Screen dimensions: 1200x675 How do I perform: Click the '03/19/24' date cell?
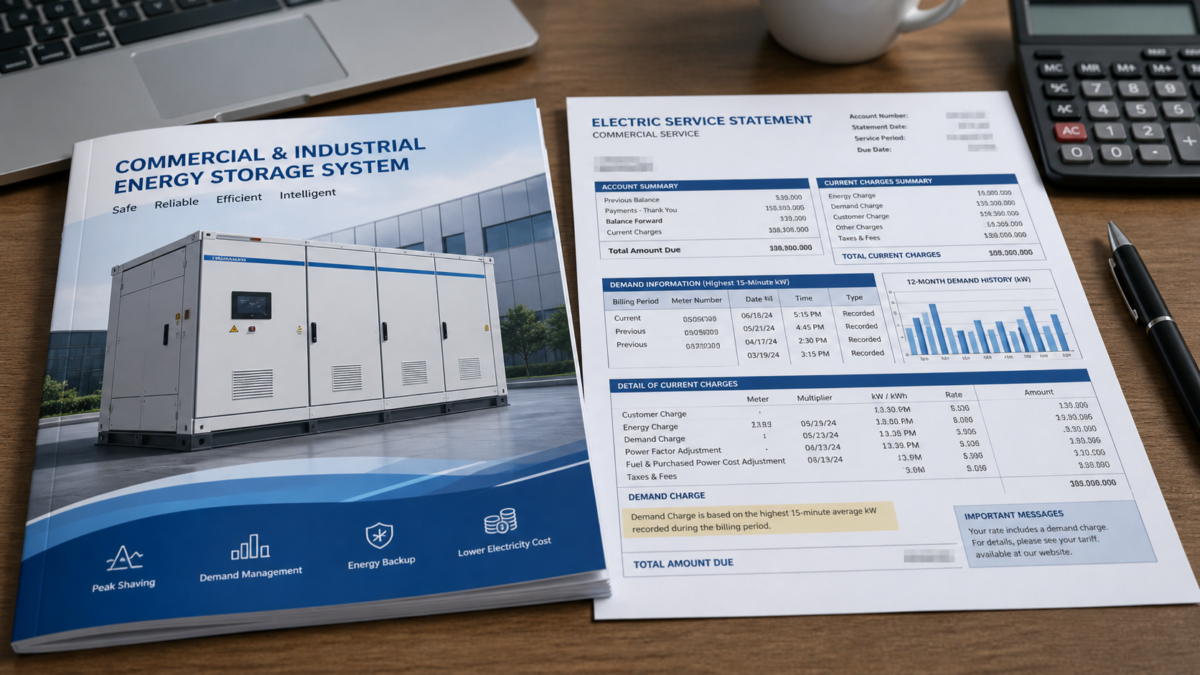click(763, 354)
